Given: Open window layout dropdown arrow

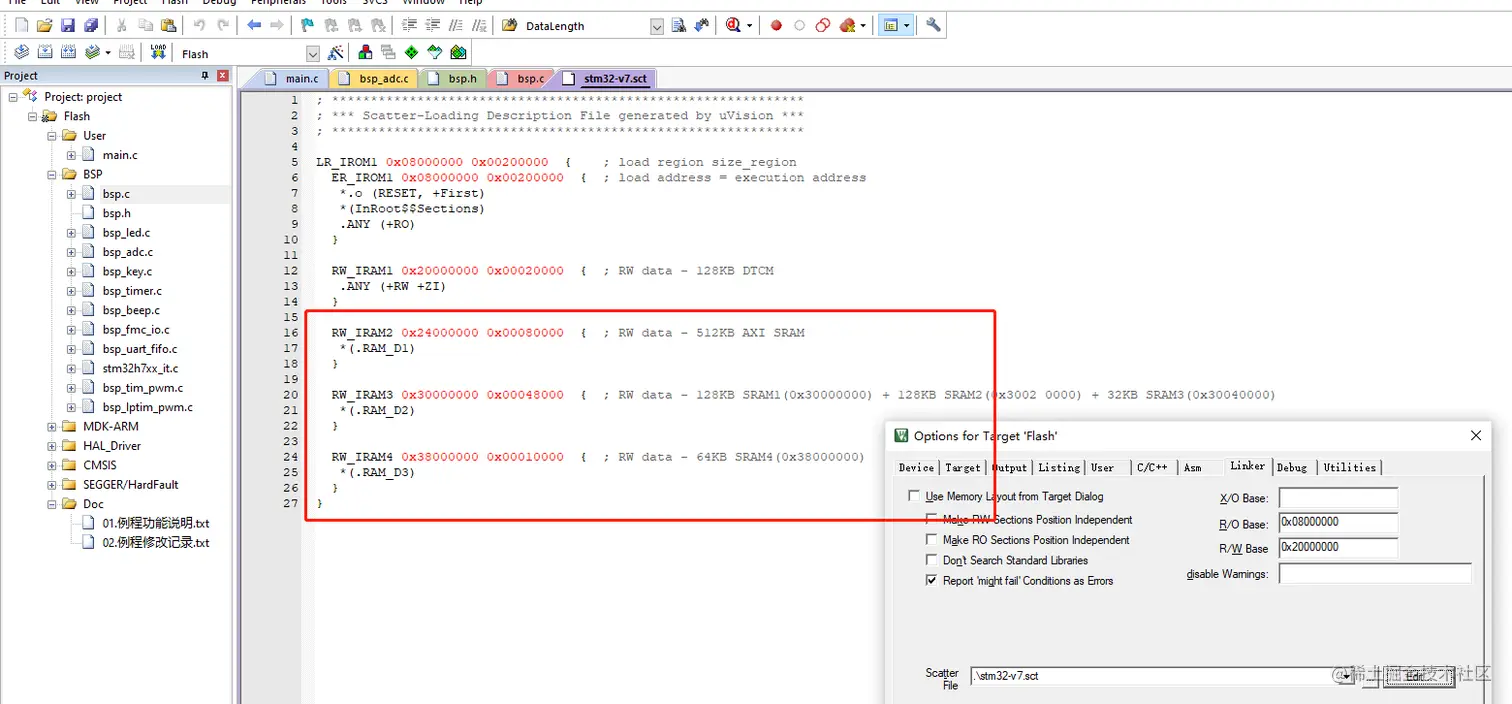Looking at the screenshot, I should pyautogui.click(x=907, y=26).
